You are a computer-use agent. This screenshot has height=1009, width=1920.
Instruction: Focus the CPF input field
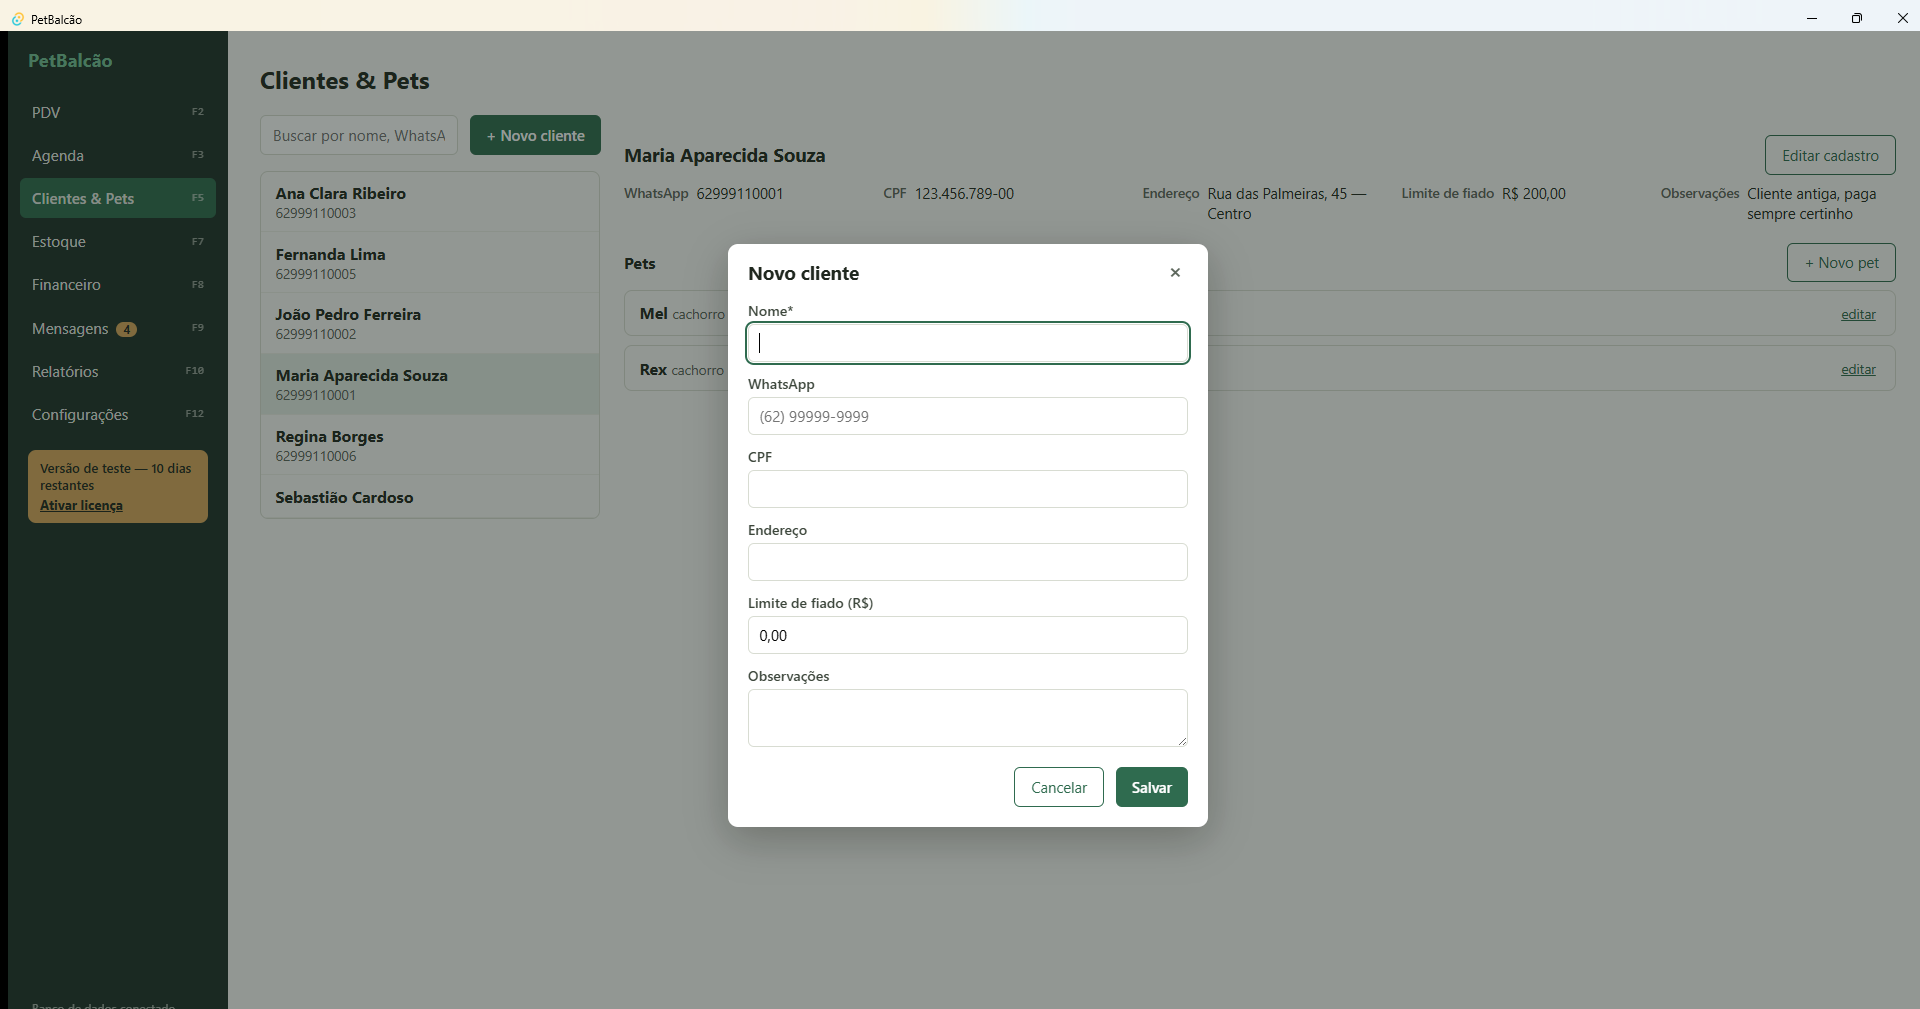[968, 489]
